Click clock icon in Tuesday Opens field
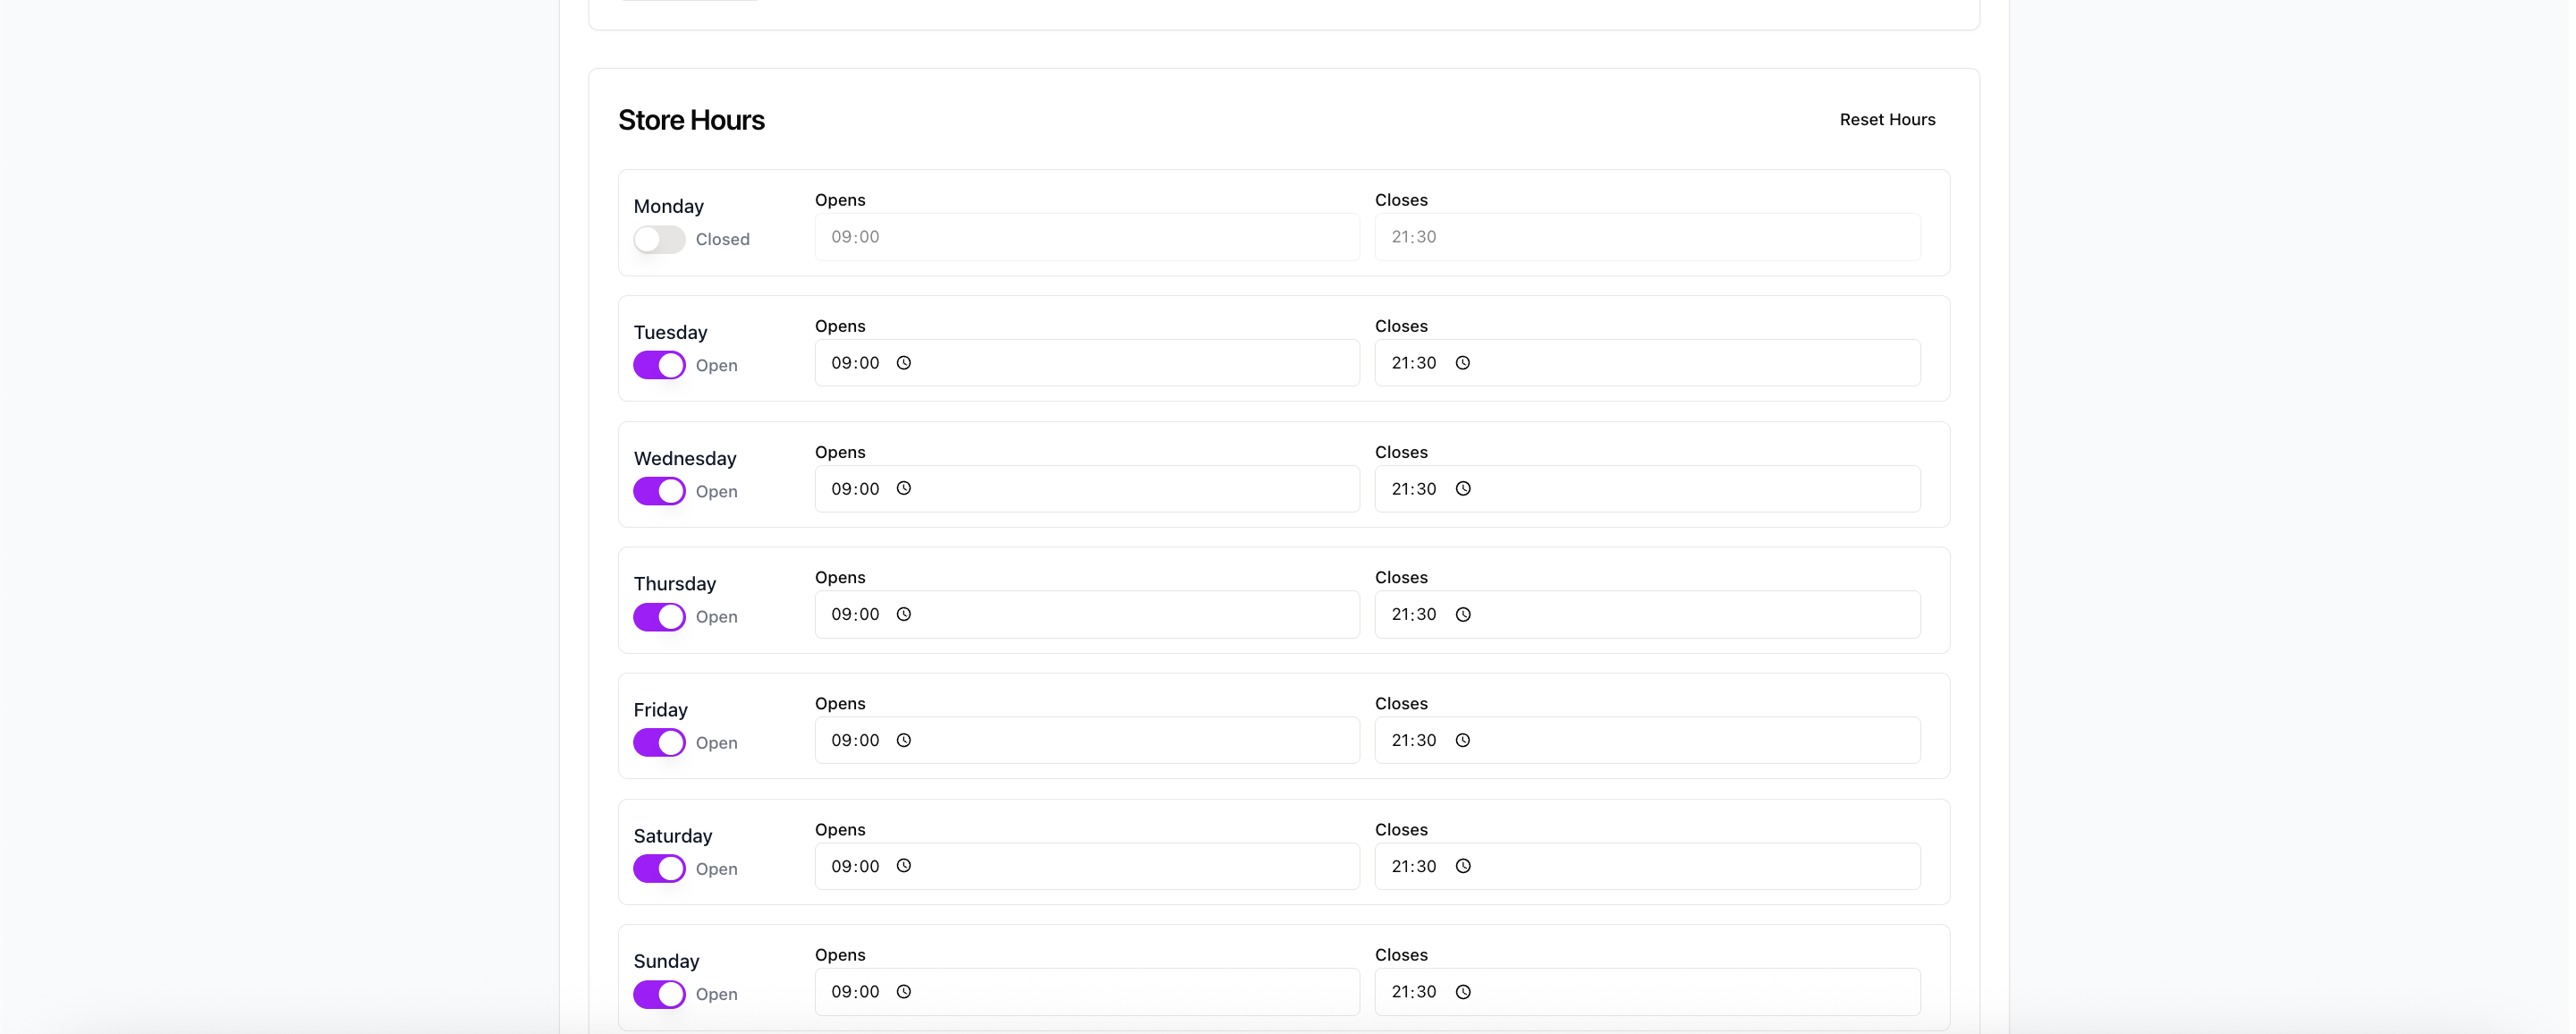 point(903,363)
